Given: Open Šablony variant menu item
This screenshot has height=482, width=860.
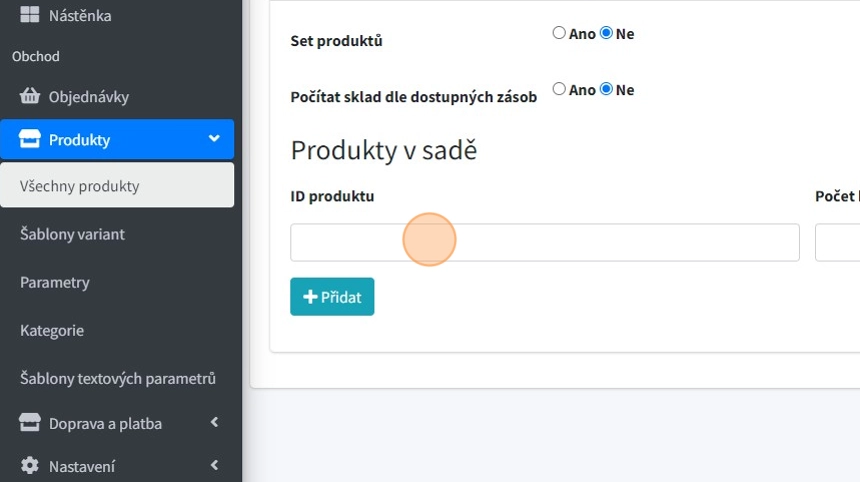Looking at the screenshot, I should [x=72, y=234].
